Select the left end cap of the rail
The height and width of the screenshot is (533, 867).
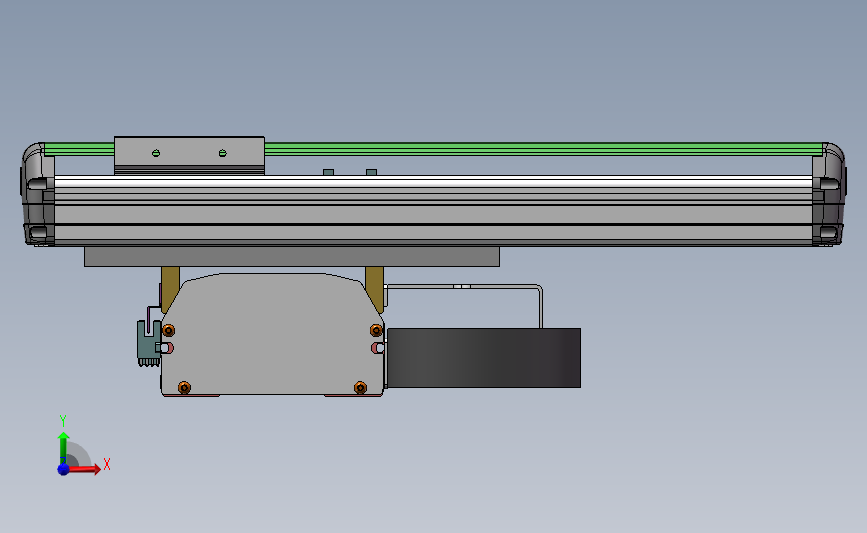pyautogui.click(x=38, y=194)
